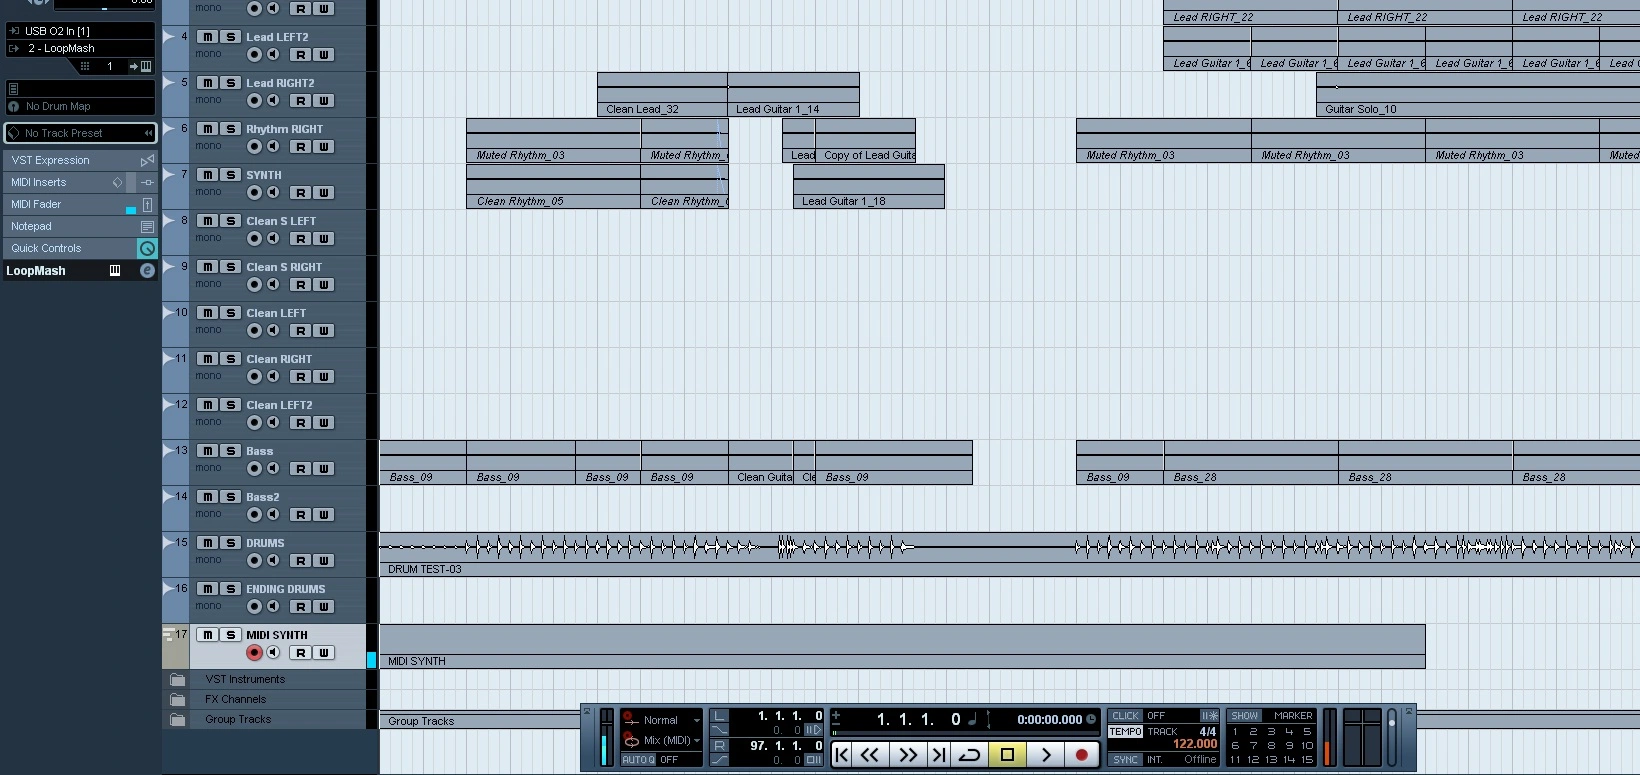Viewport: 1640px width, 775px height.
Task: Record-enable the ENDING DRUMS track
Action: [254, 607]
